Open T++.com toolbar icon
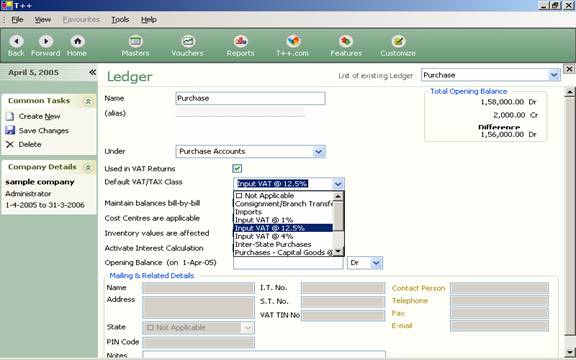This screenshot has height=360, width=576. point(293,41)
